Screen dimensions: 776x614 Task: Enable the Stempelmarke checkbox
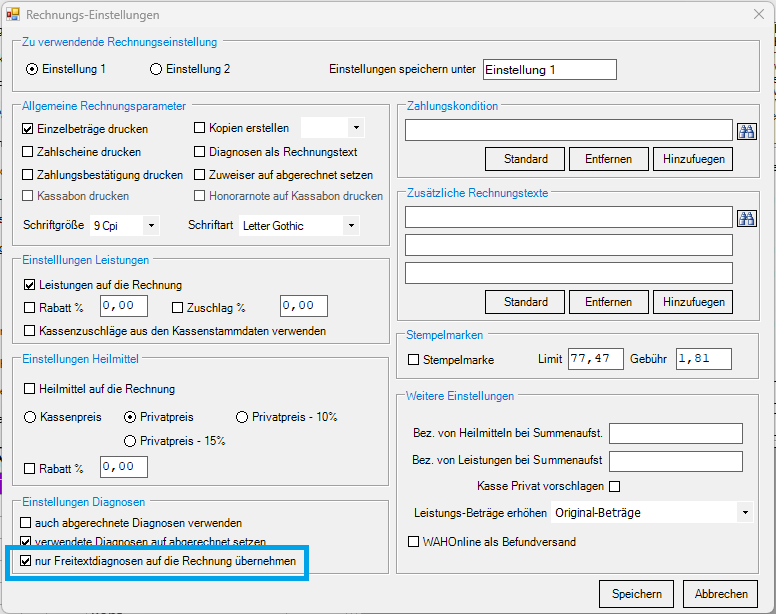pos(414,359)
